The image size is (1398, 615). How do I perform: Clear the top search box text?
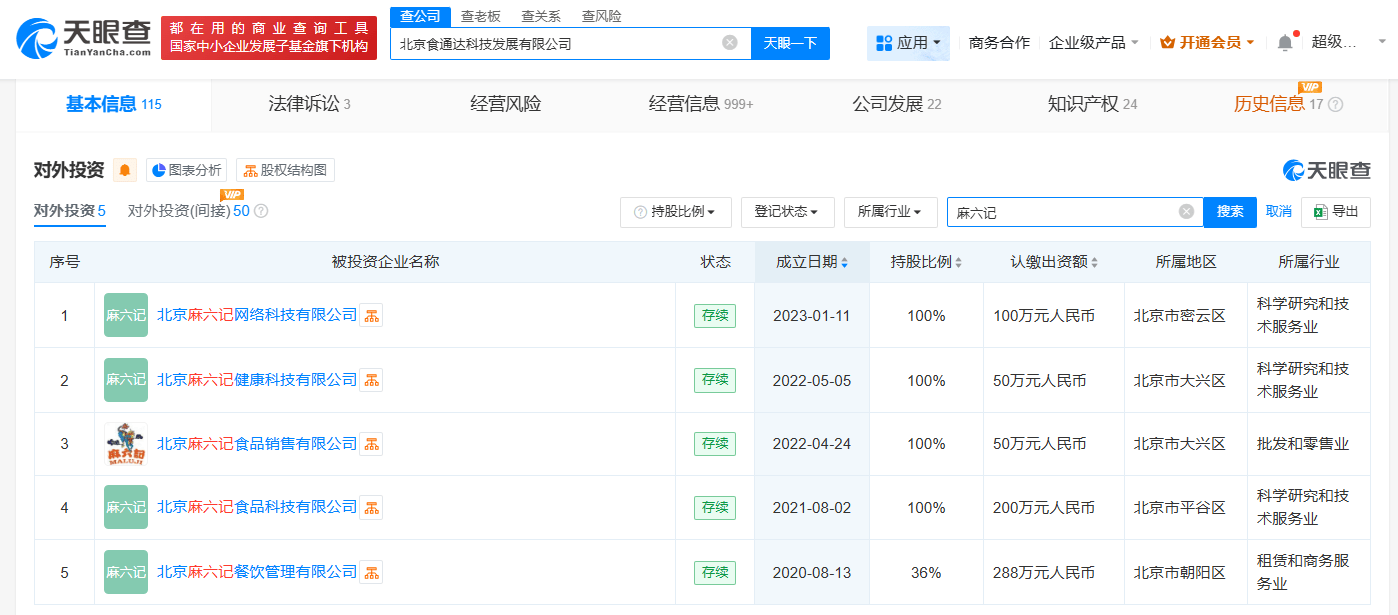coord(730,43)
